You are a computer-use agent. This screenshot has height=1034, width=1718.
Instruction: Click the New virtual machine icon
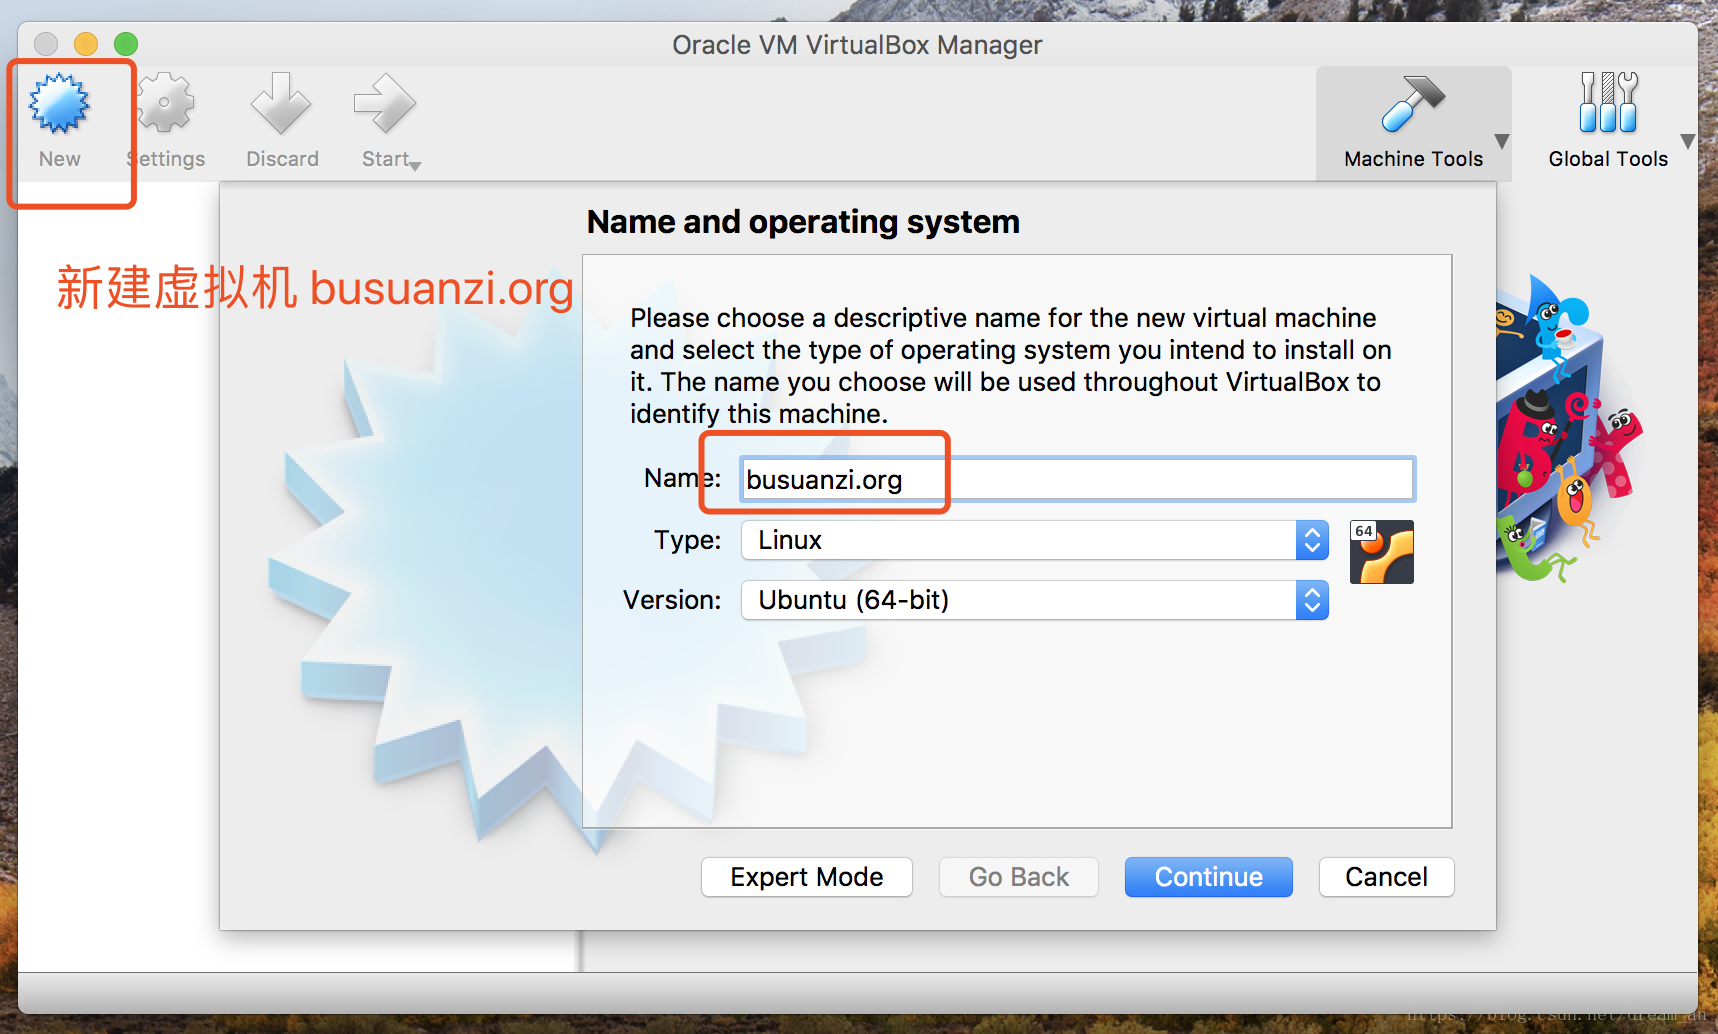point(59,103)
